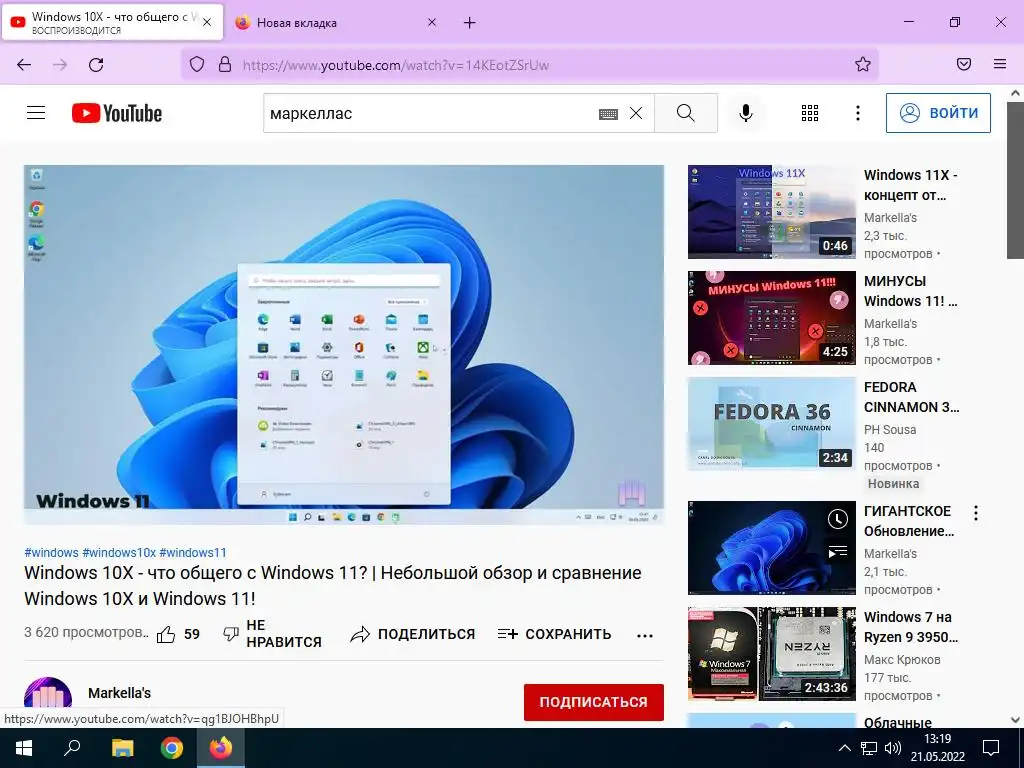This screenshot has width=1024, height=768.
Task: Open the #windows hashtag link
Action: click(x=51, y=552)
